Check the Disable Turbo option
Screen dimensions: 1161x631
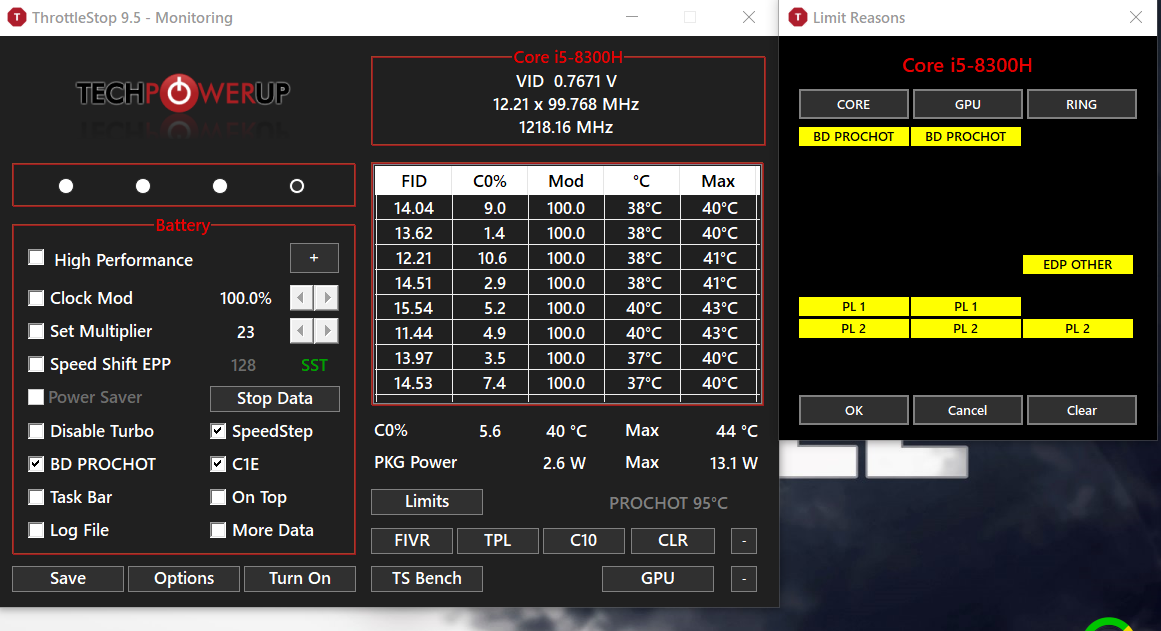36,431
